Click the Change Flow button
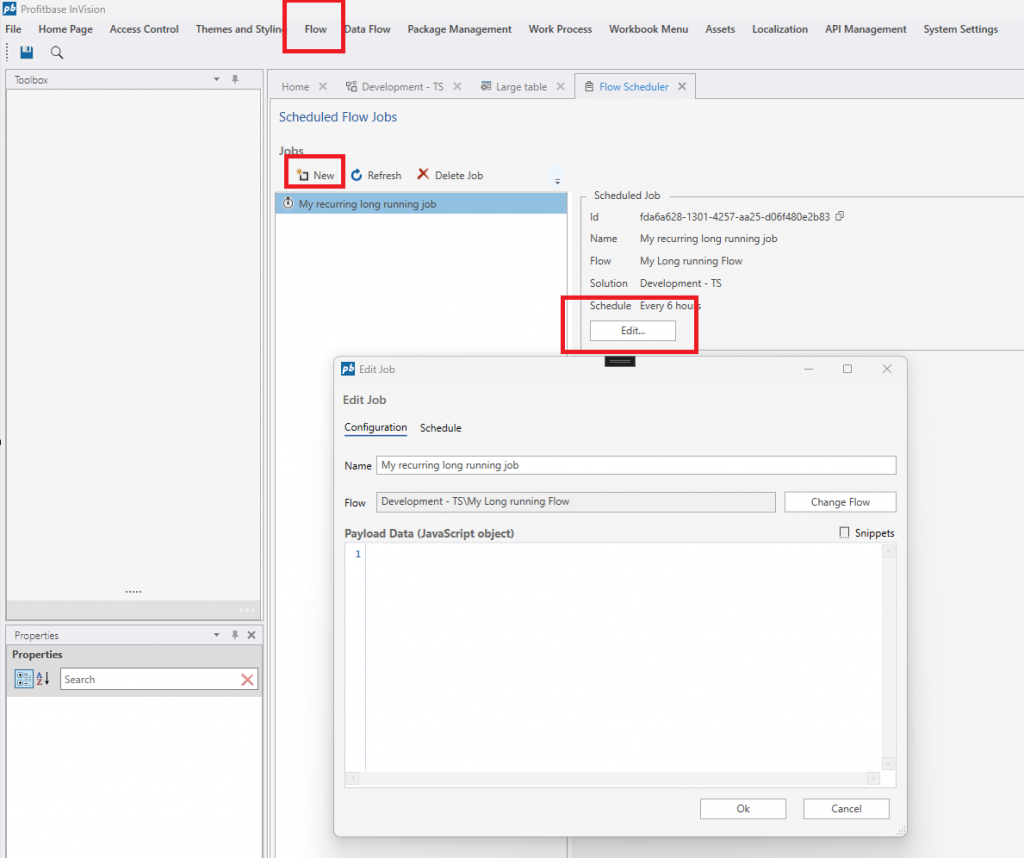The width and height of the screenshot is (1024, 858). 839,502
